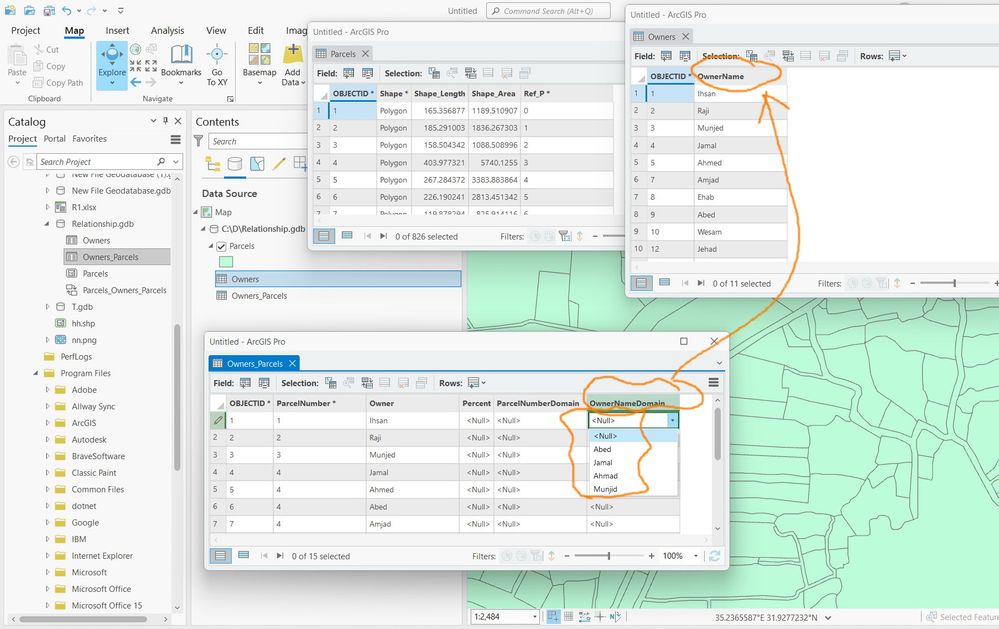This screenshot has width=999, height=629.
Task: Collapse the Relationship.gdb node in Catalog
Action: pos(46,224)
